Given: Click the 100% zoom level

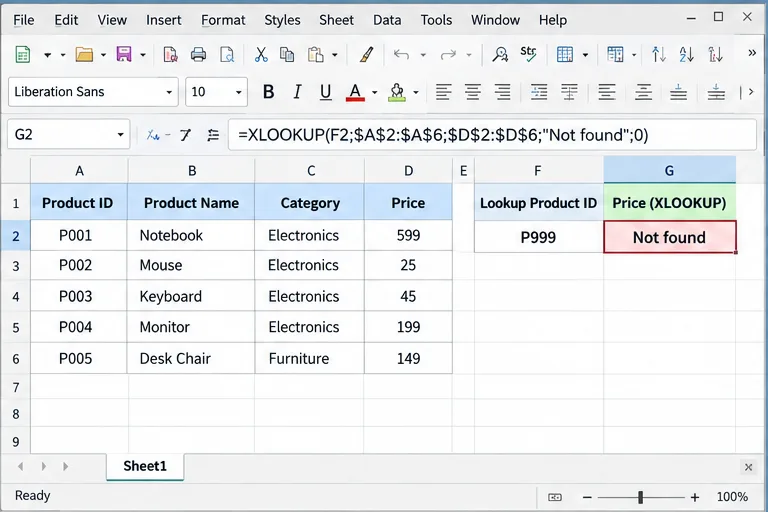Looking at the screenshot, I should (x=732, y=497).
